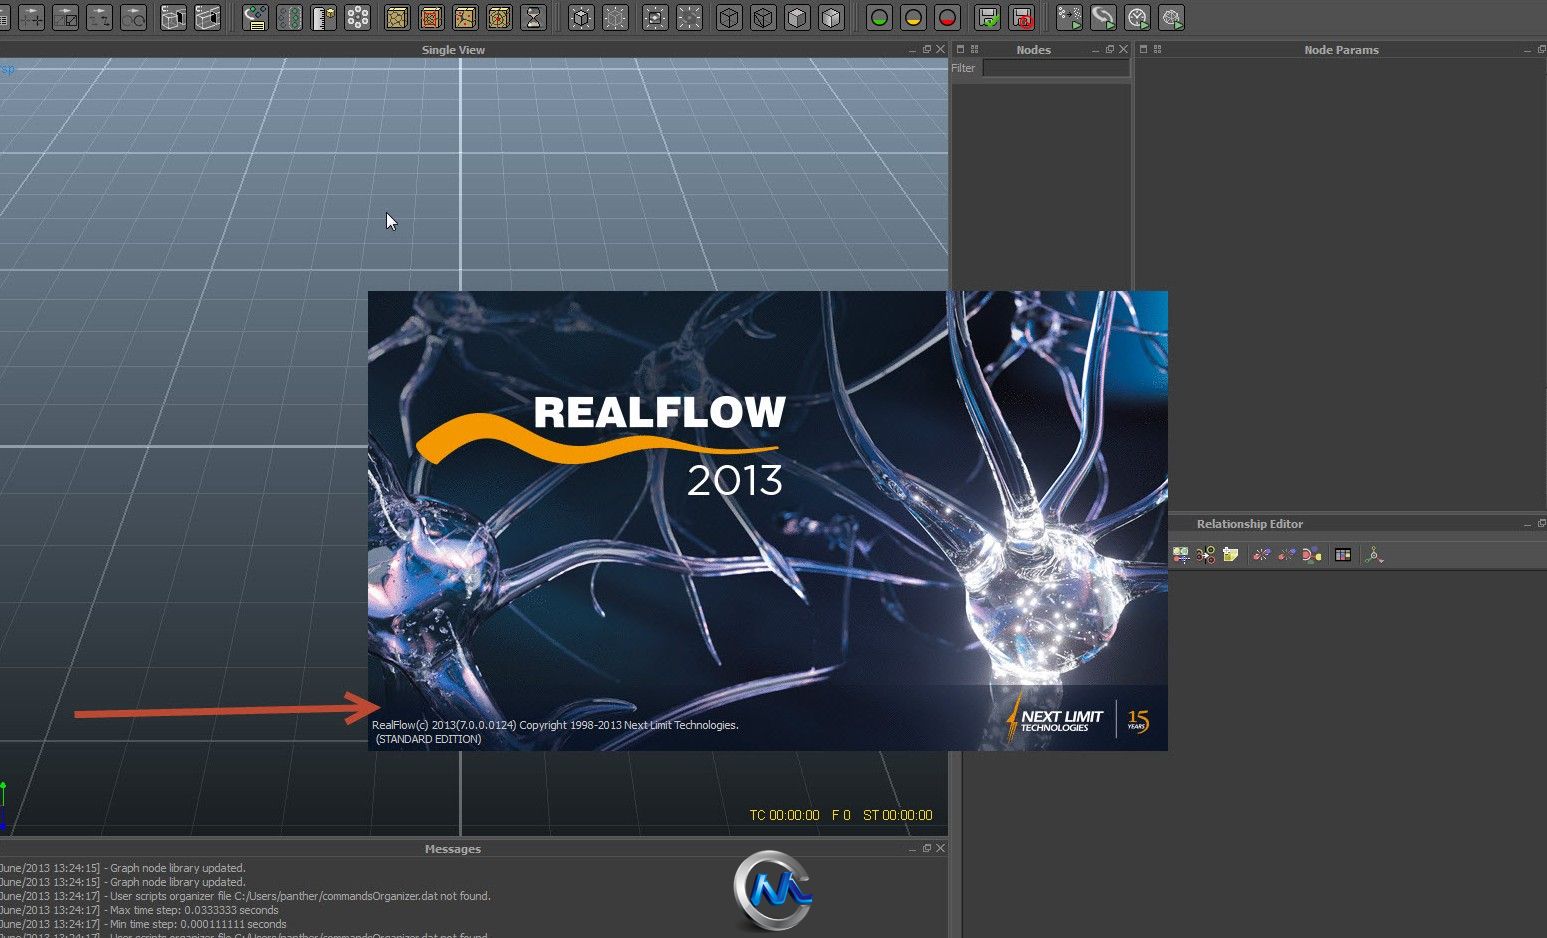Click the green circle status button
The width and height of the screenshot is (1547, 938).
(x=879, y=17)
